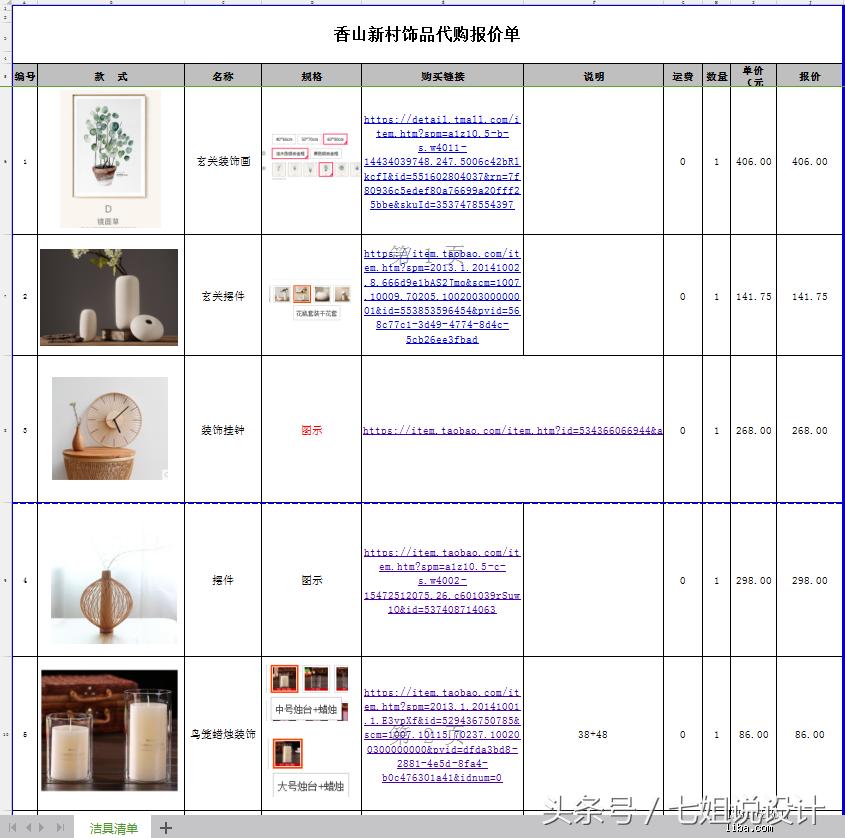Click the next-sheet navigation arrow

tap(42, 827)
